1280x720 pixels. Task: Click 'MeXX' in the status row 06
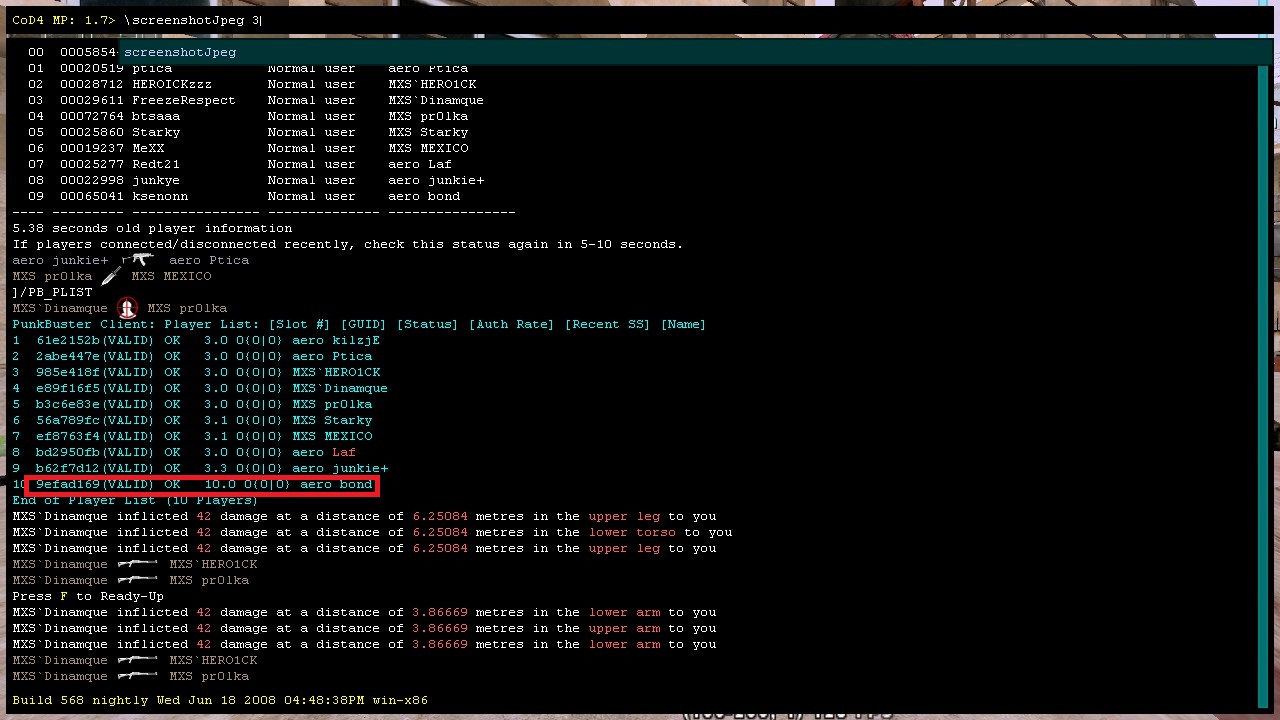click(148, 148)
